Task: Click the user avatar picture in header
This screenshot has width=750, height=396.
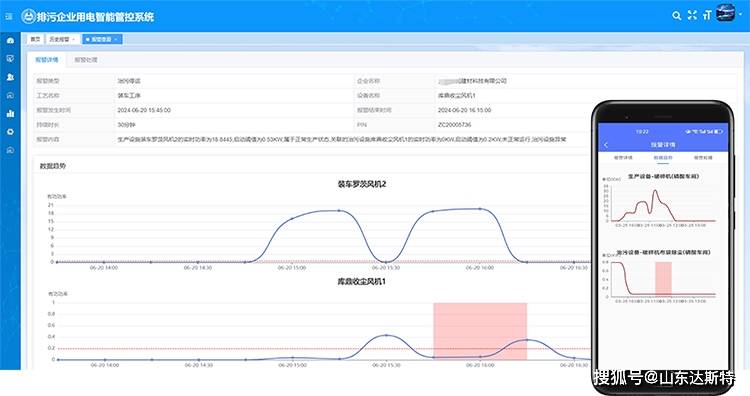Action: (x=725, y=13)
